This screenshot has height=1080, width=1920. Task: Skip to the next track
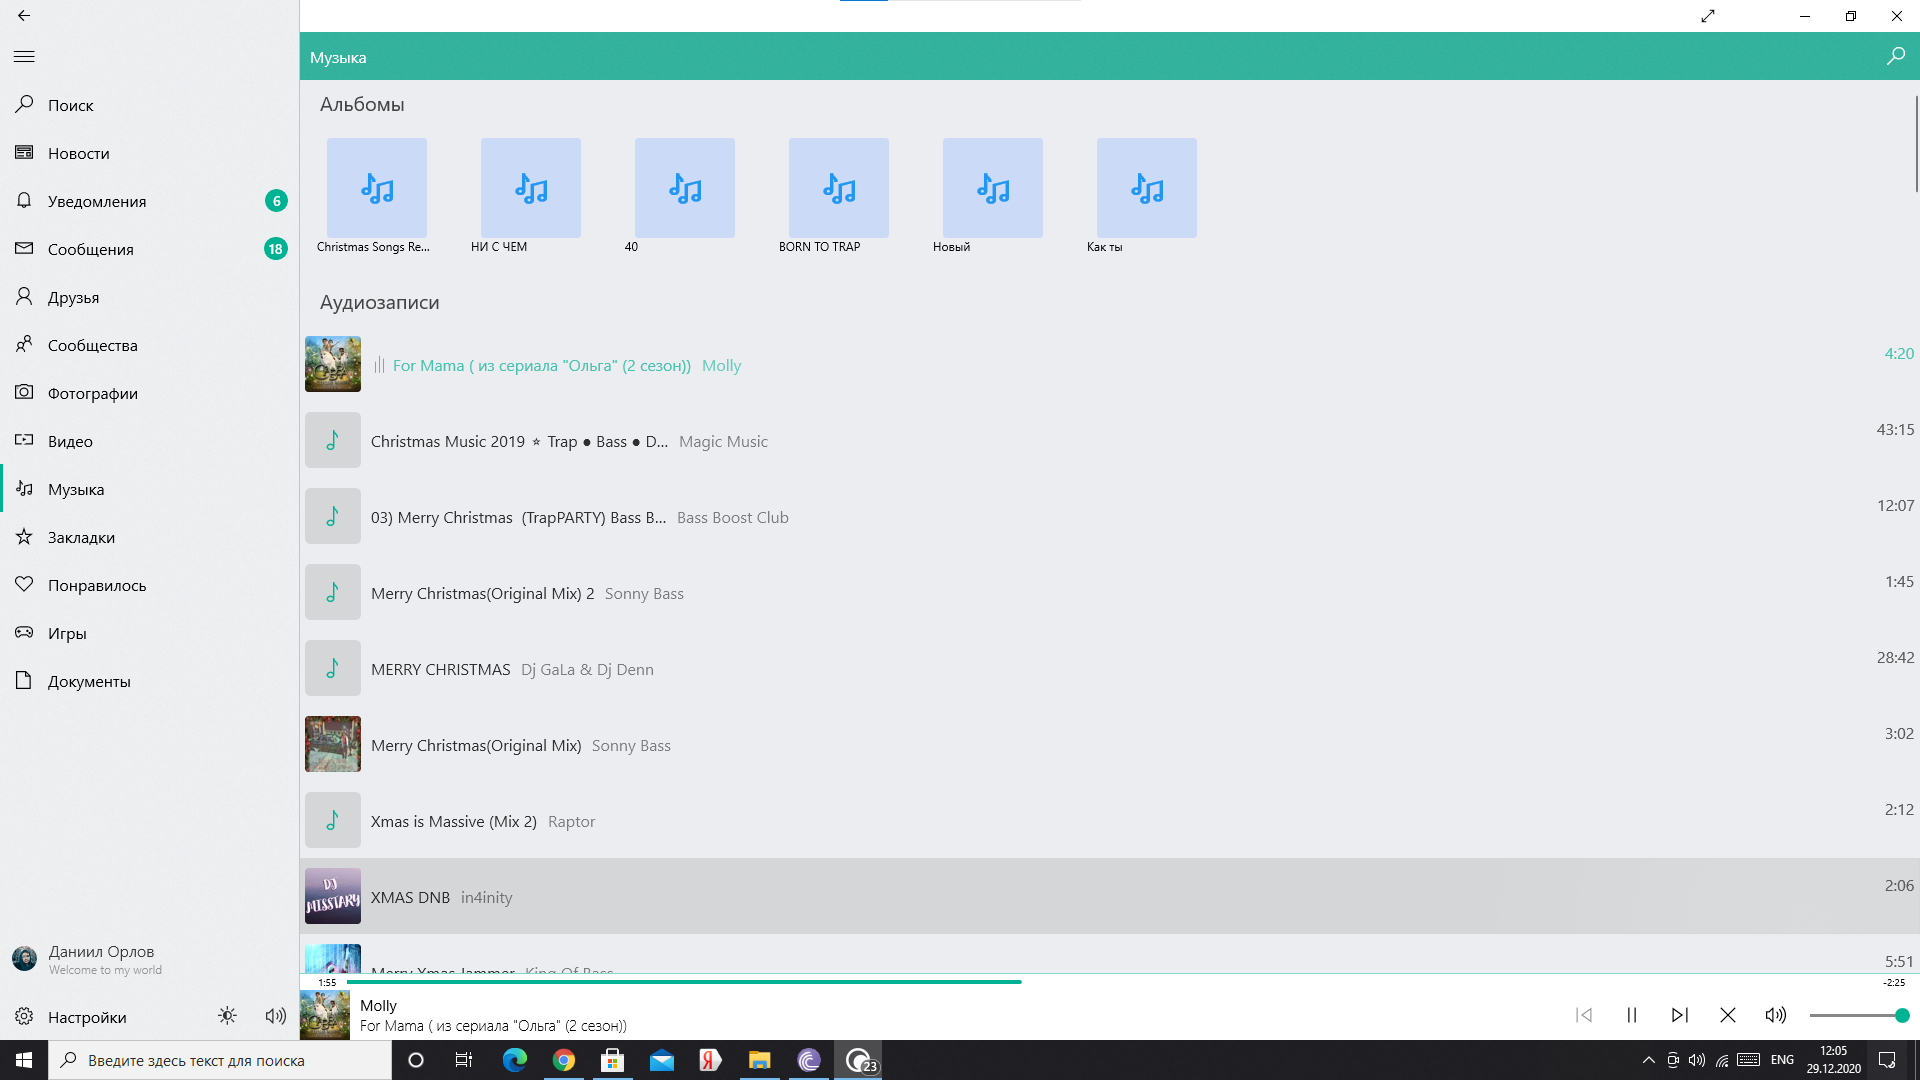[x=1679, y=1015]
